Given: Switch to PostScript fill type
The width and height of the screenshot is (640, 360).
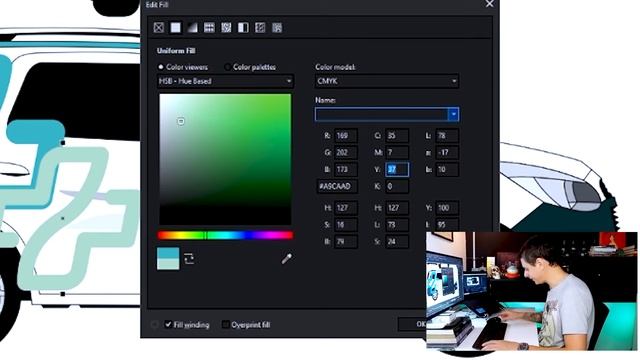Looking at the screenshot, I should [x=277, y=27].
